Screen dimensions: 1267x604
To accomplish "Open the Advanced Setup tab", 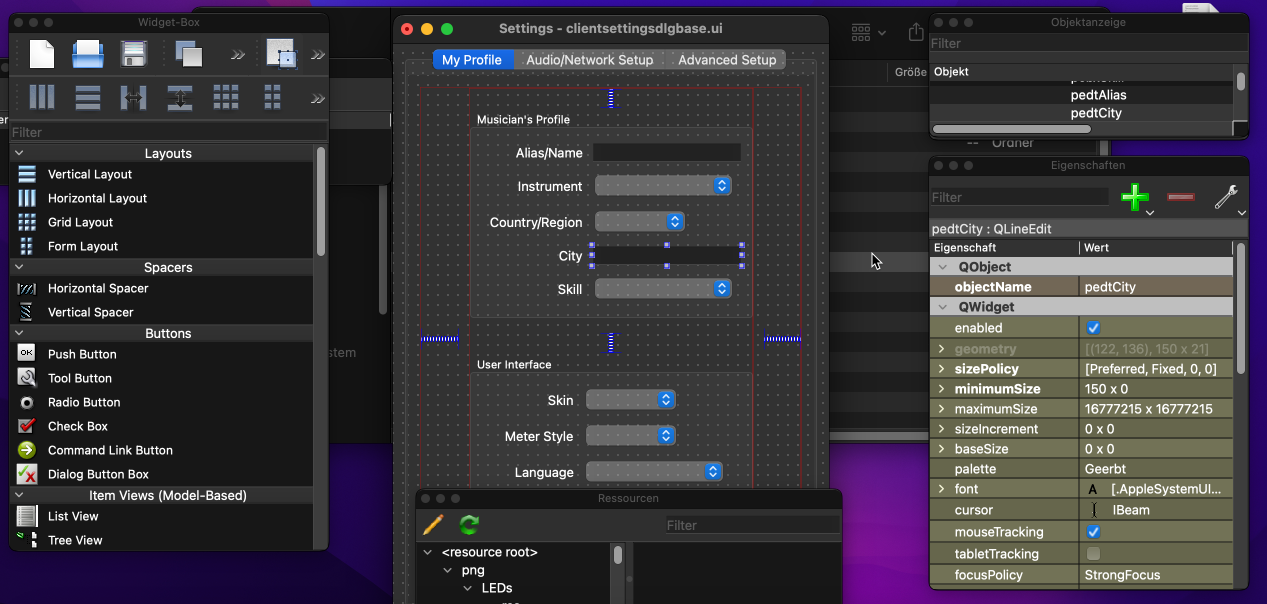I will point(727,59).
